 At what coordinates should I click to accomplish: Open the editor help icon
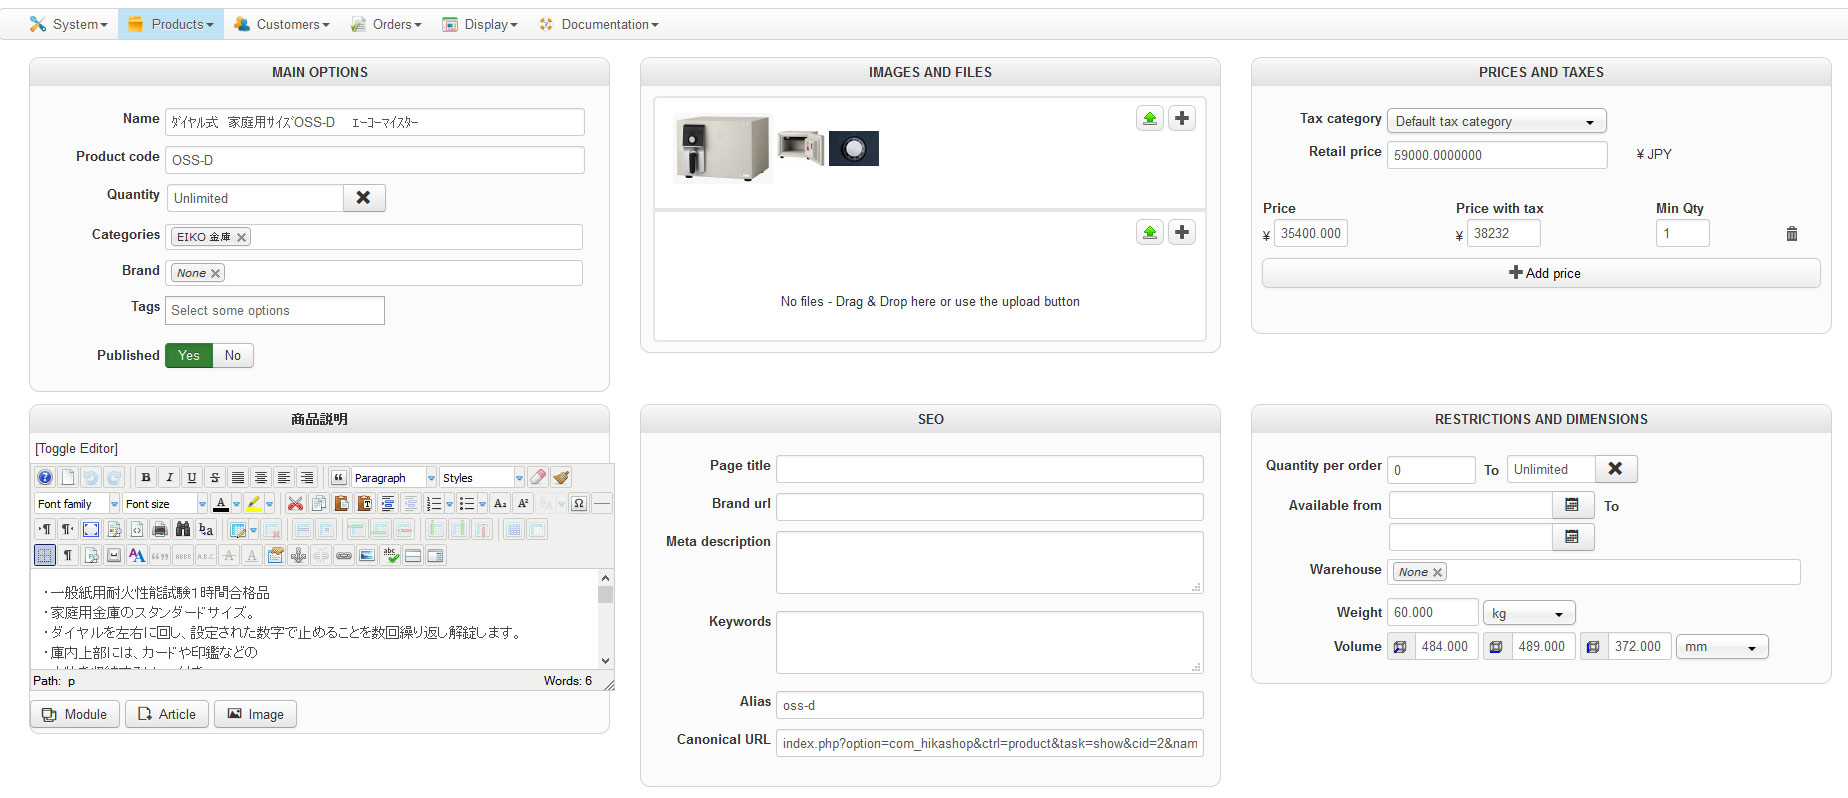click(x=45, y=478)
